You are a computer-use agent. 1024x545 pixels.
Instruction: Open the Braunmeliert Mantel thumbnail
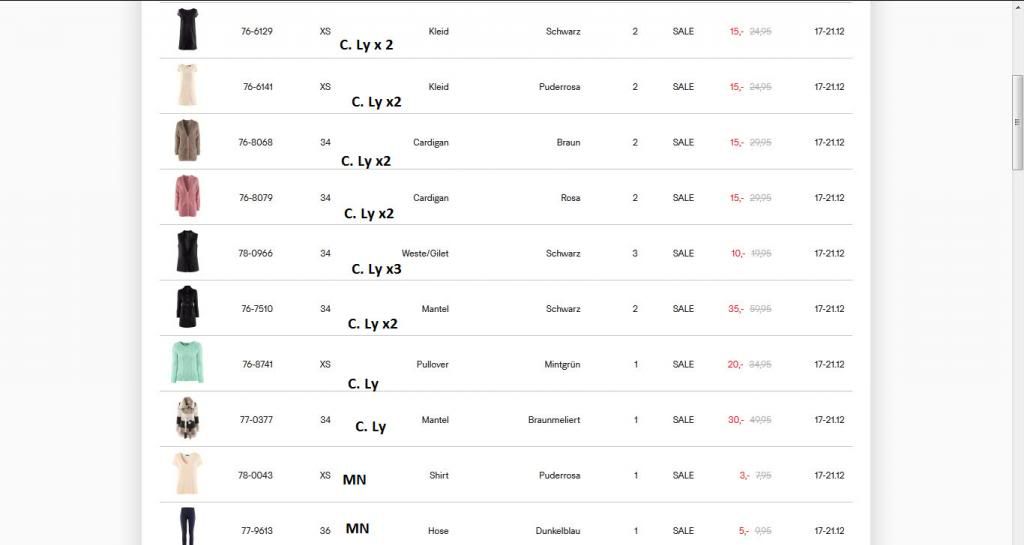[x=187, y=419]
